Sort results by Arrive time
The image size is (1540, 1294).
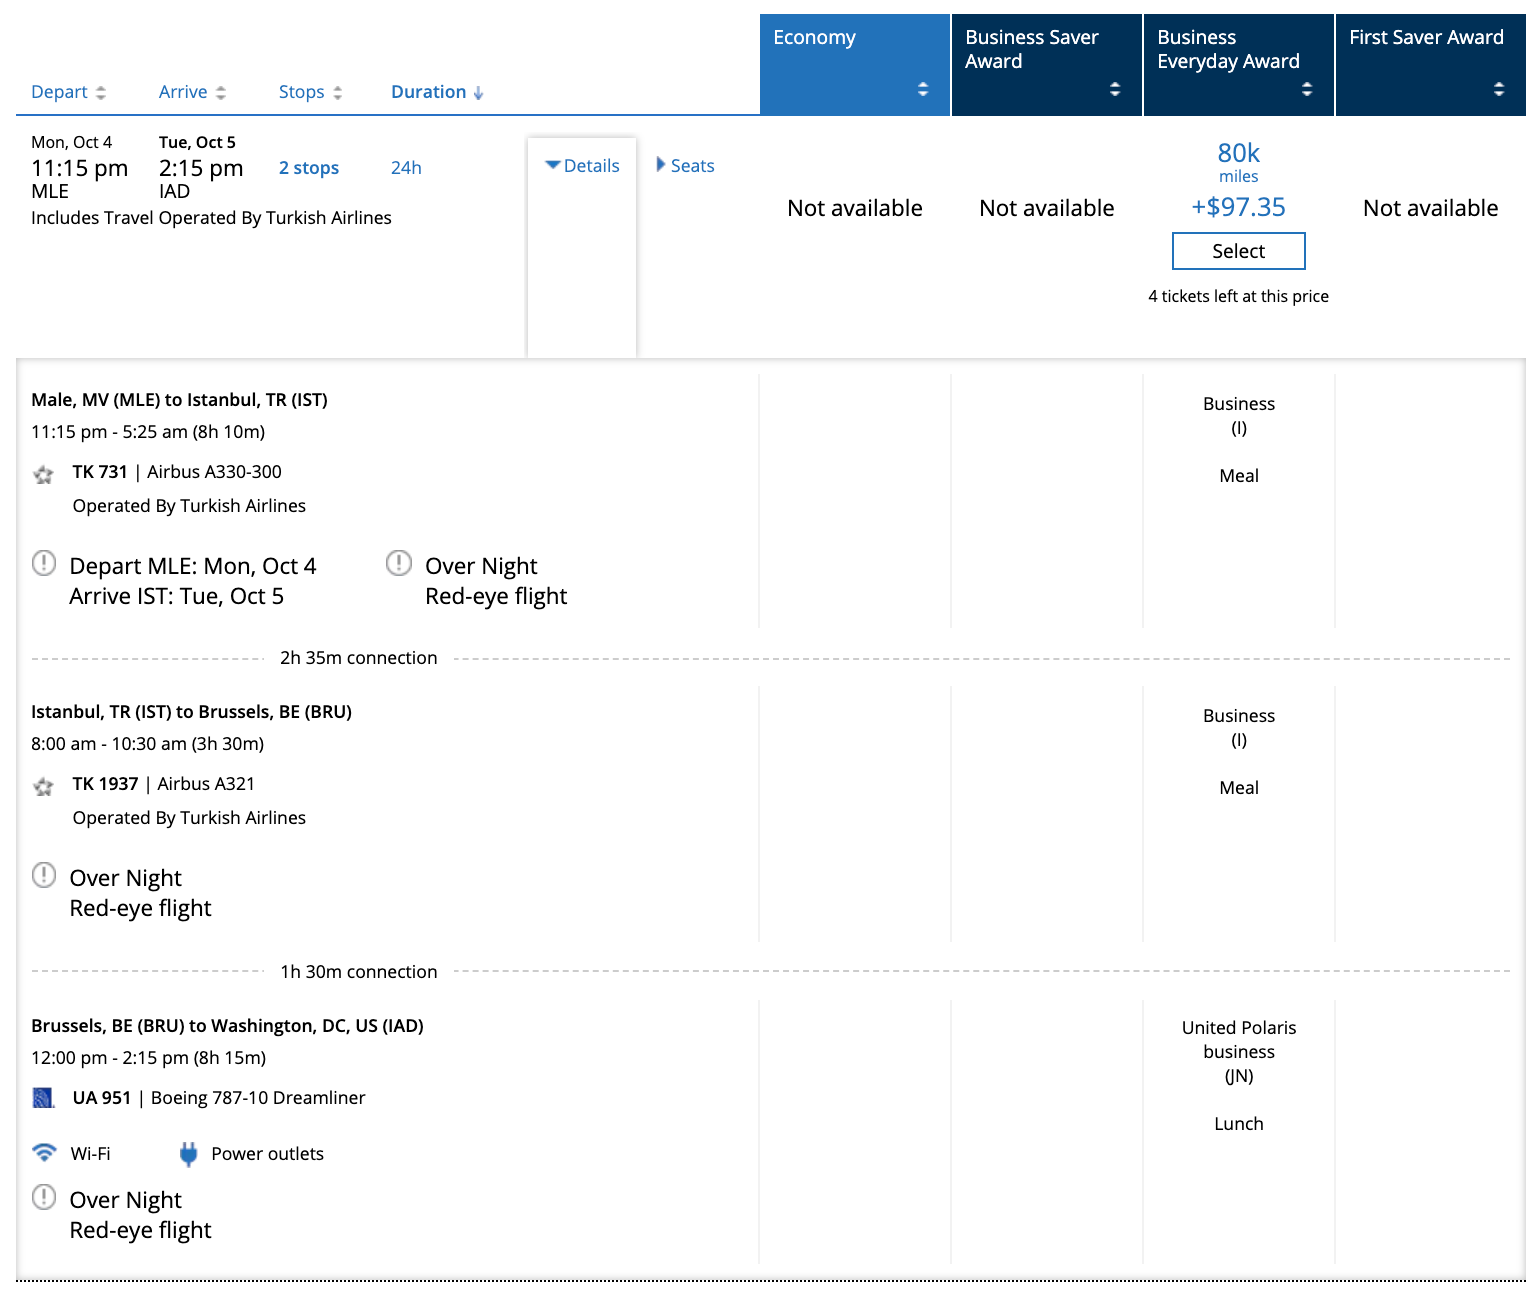pos(192,92)
